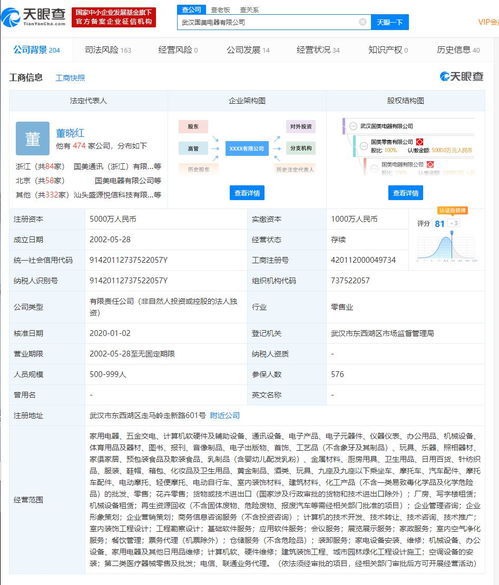The width and height of the screenshot is (499, 585).
Task: Click the 法定代表人 column header
Action: tap(88, 100)
